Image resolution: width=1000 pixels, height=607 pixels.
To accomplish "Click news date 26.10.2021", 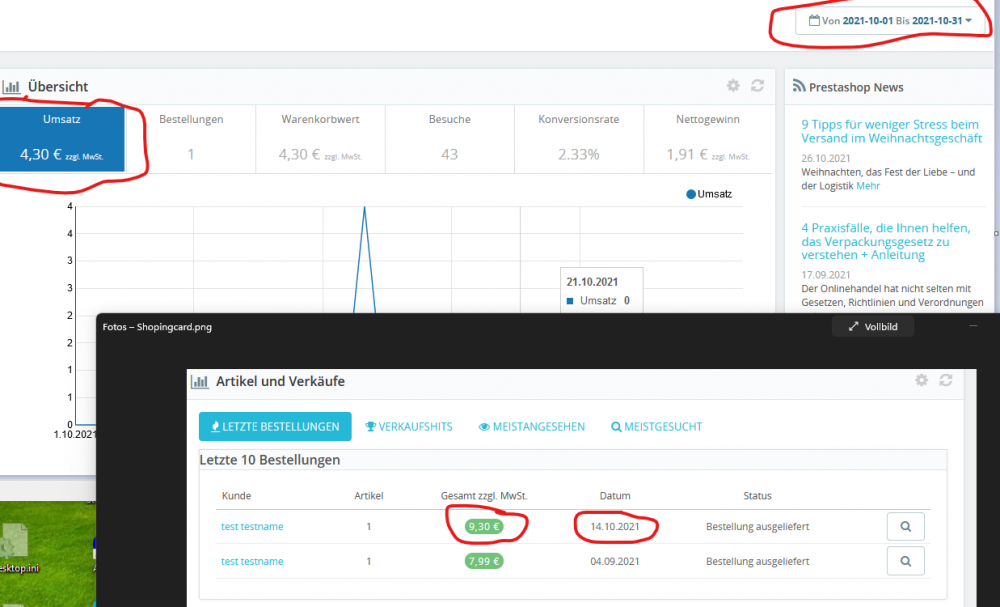I will coord(826,158).
